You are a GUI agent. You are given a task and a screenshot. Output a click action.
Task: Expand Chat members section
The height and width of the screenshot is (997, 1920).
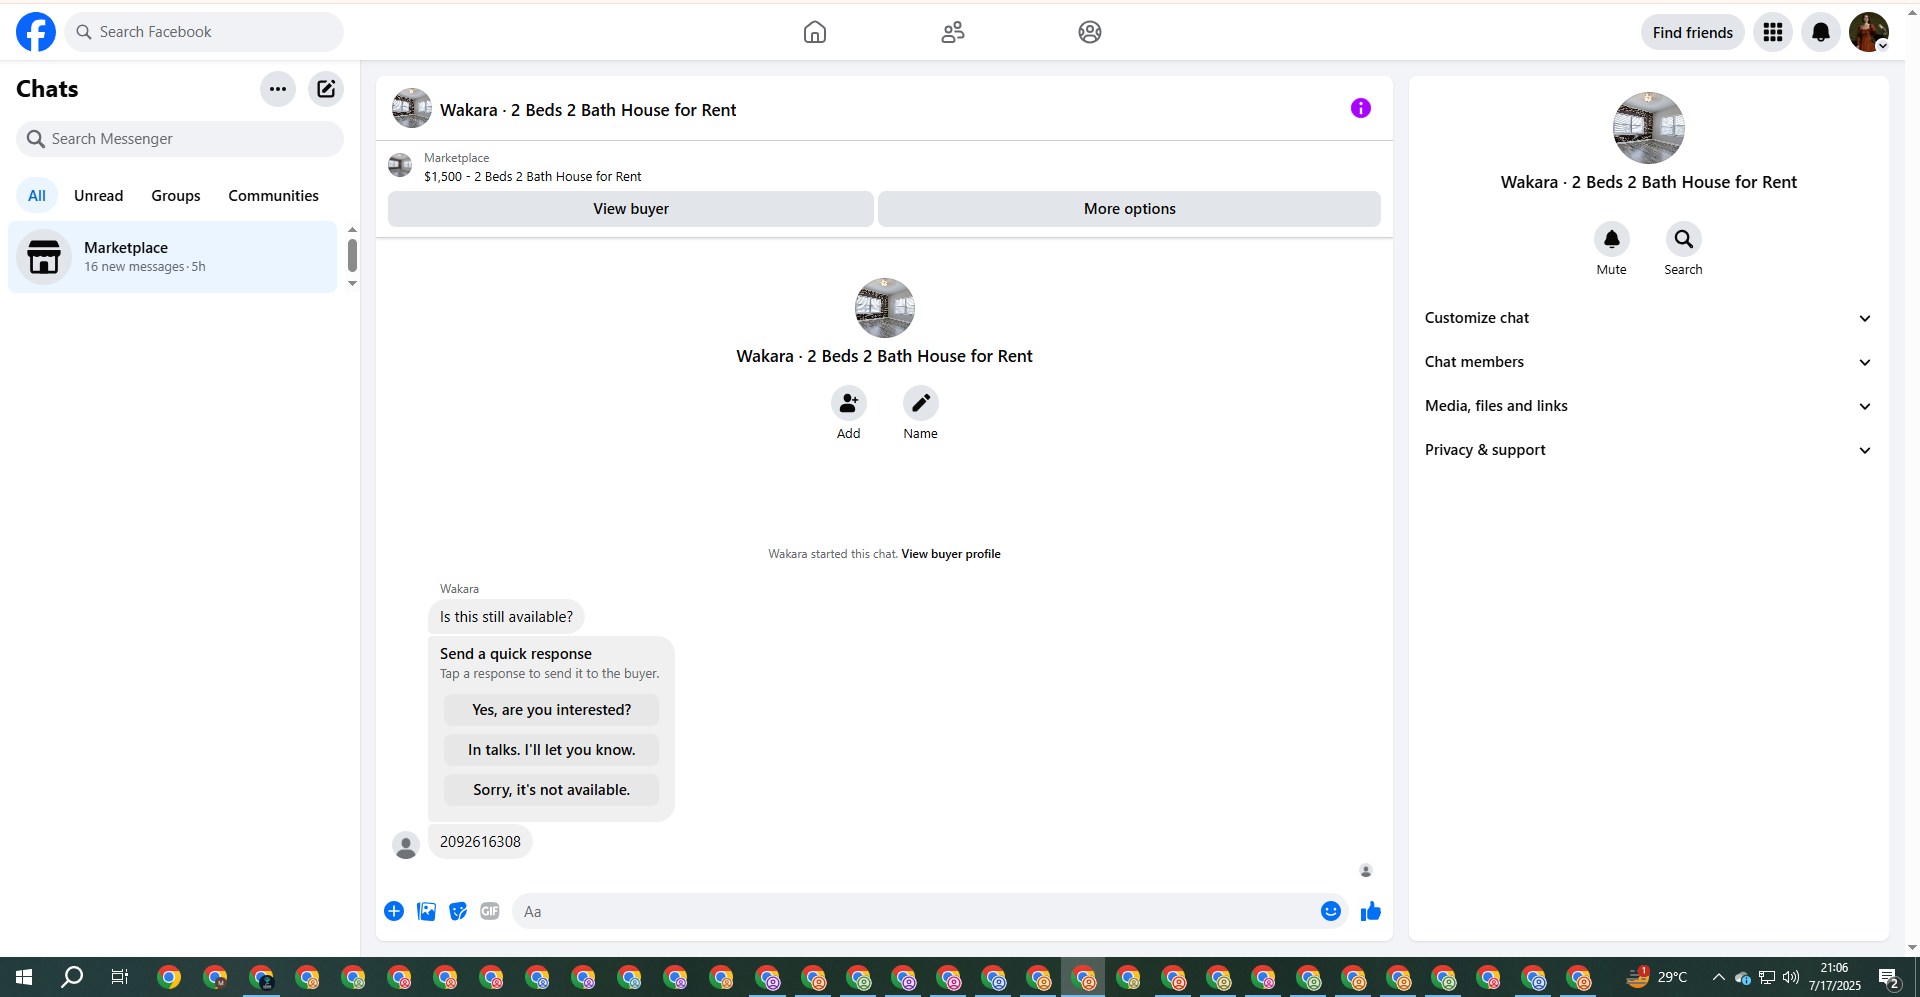click(x=1648, y=362)
